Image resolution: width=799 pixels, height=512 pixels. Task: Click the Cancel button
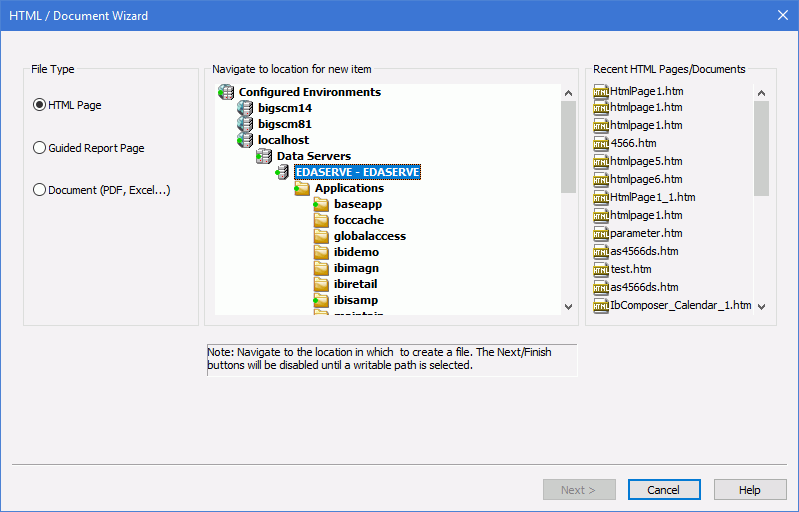(663, 490)
